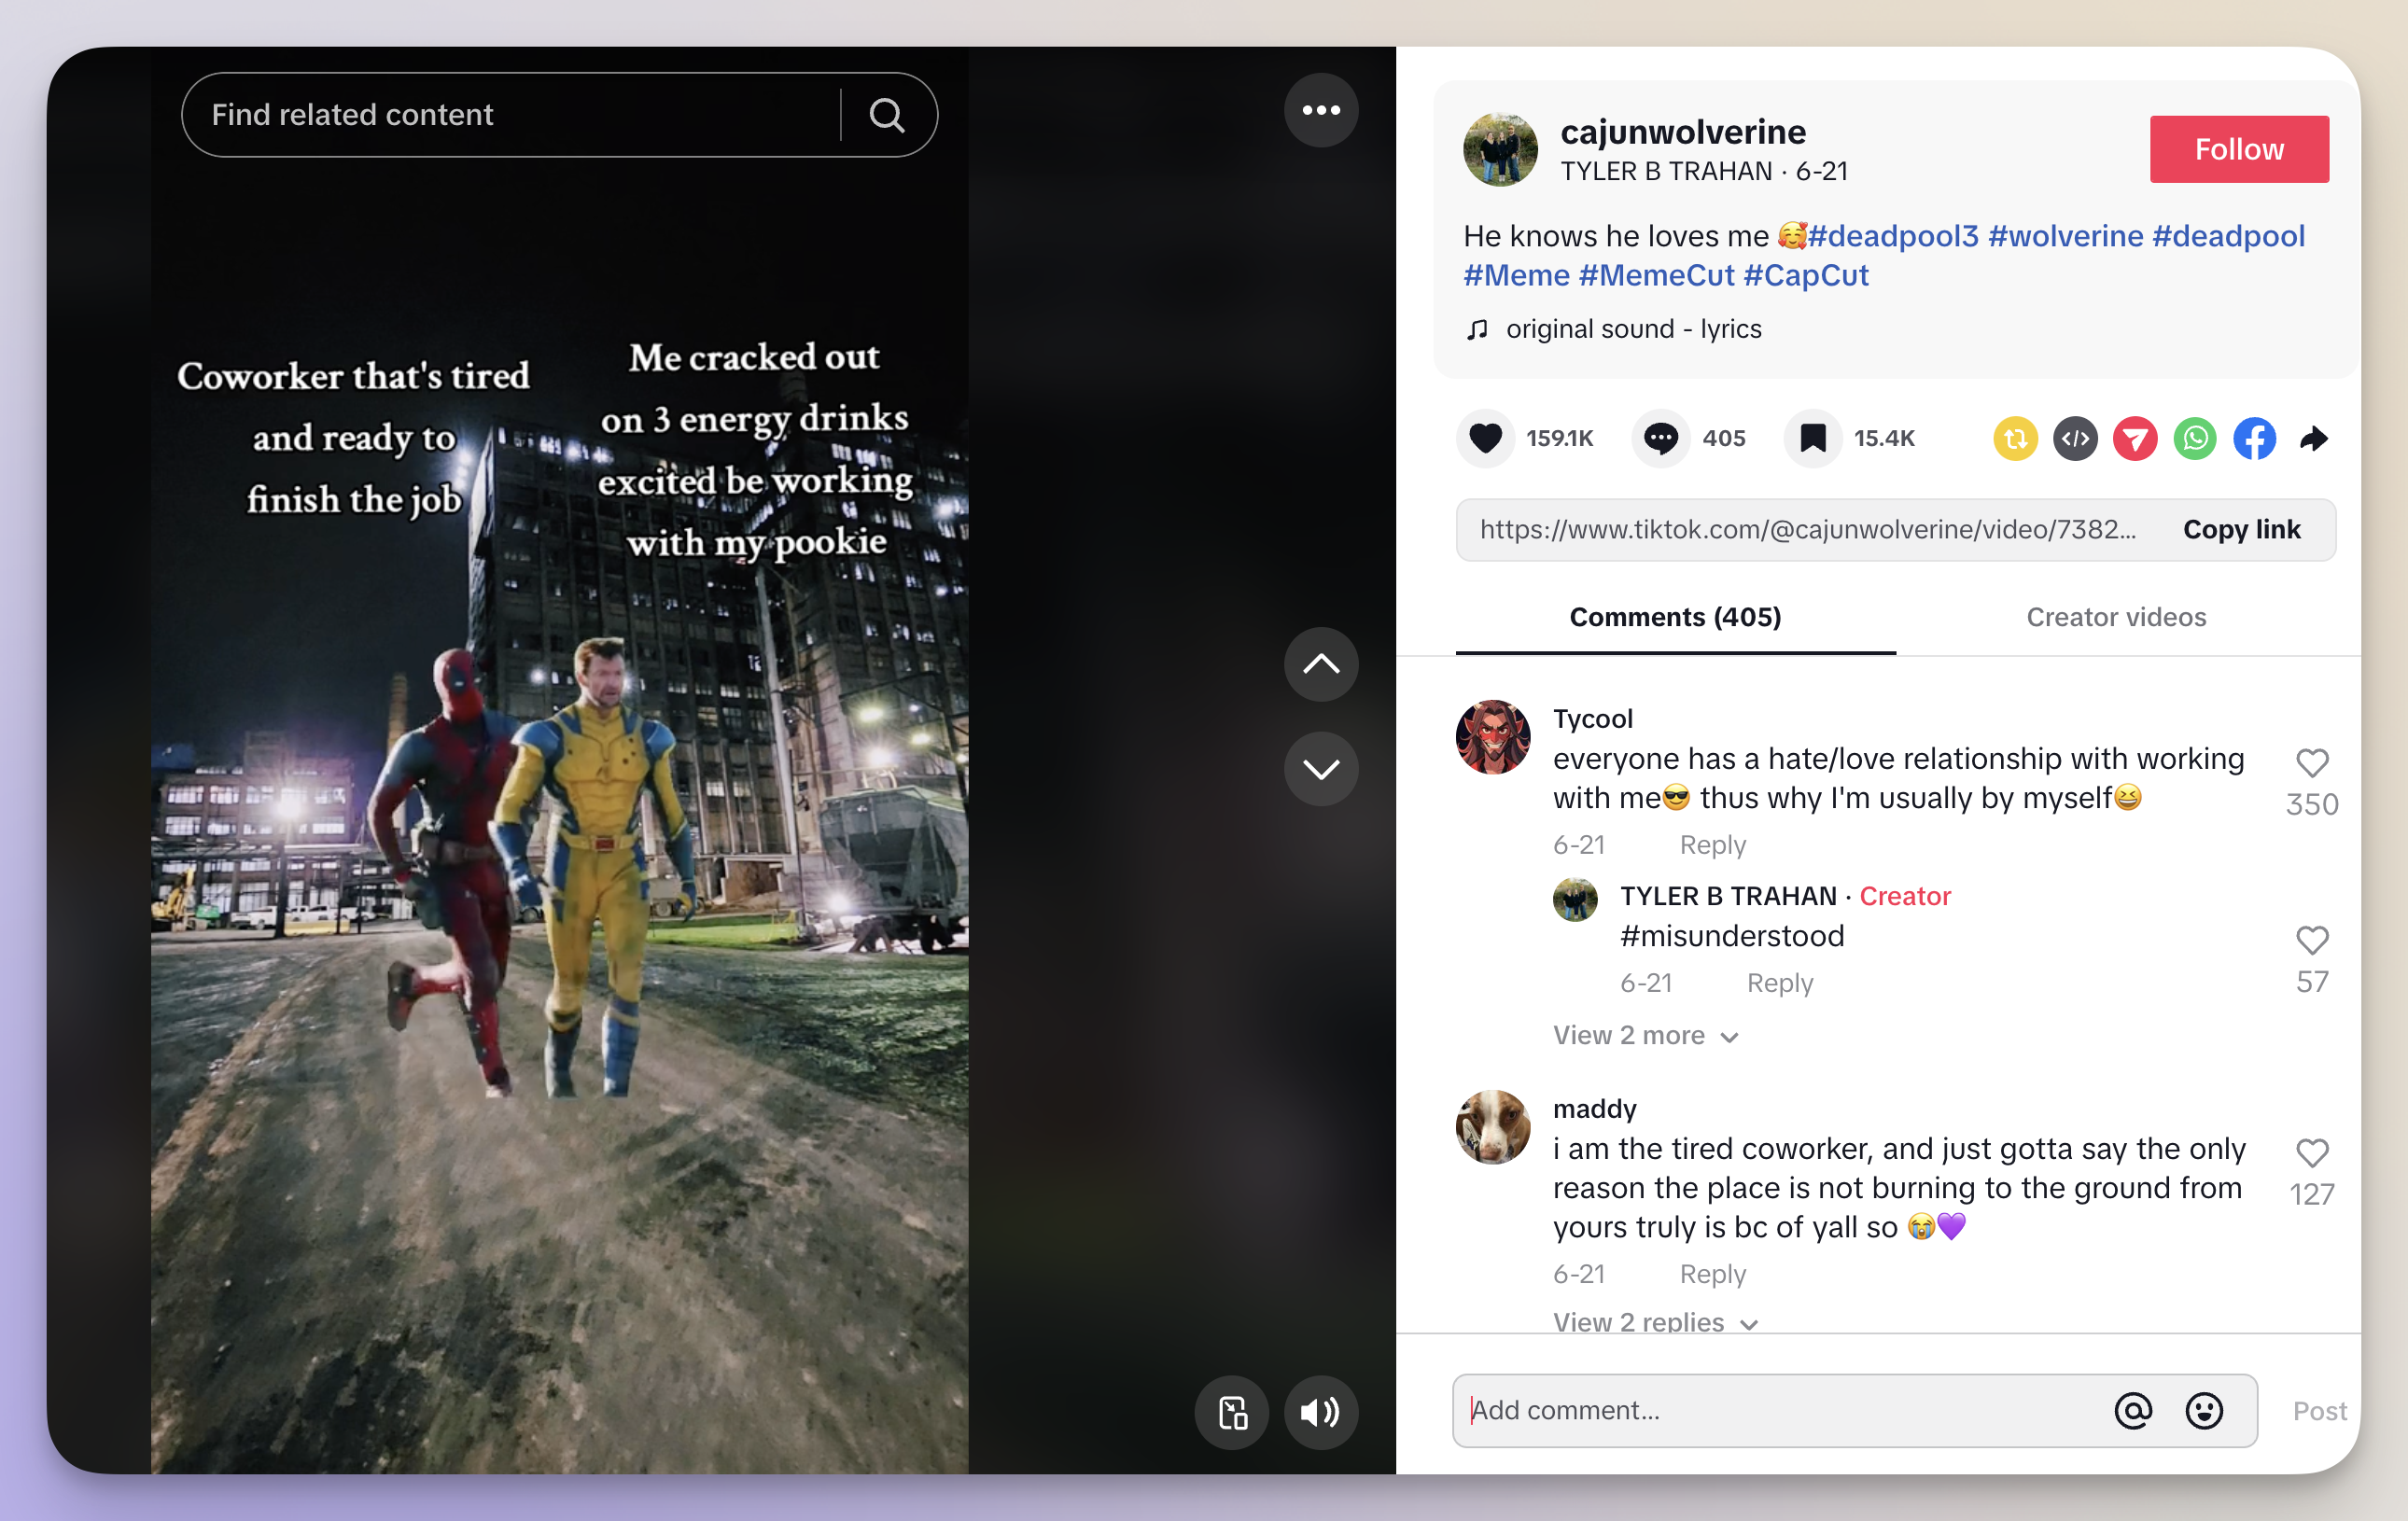The width and height of the screenshot is (2408, 1521).
Task: Switch to Creator videos tab
Action: (x=2115, y=617)
